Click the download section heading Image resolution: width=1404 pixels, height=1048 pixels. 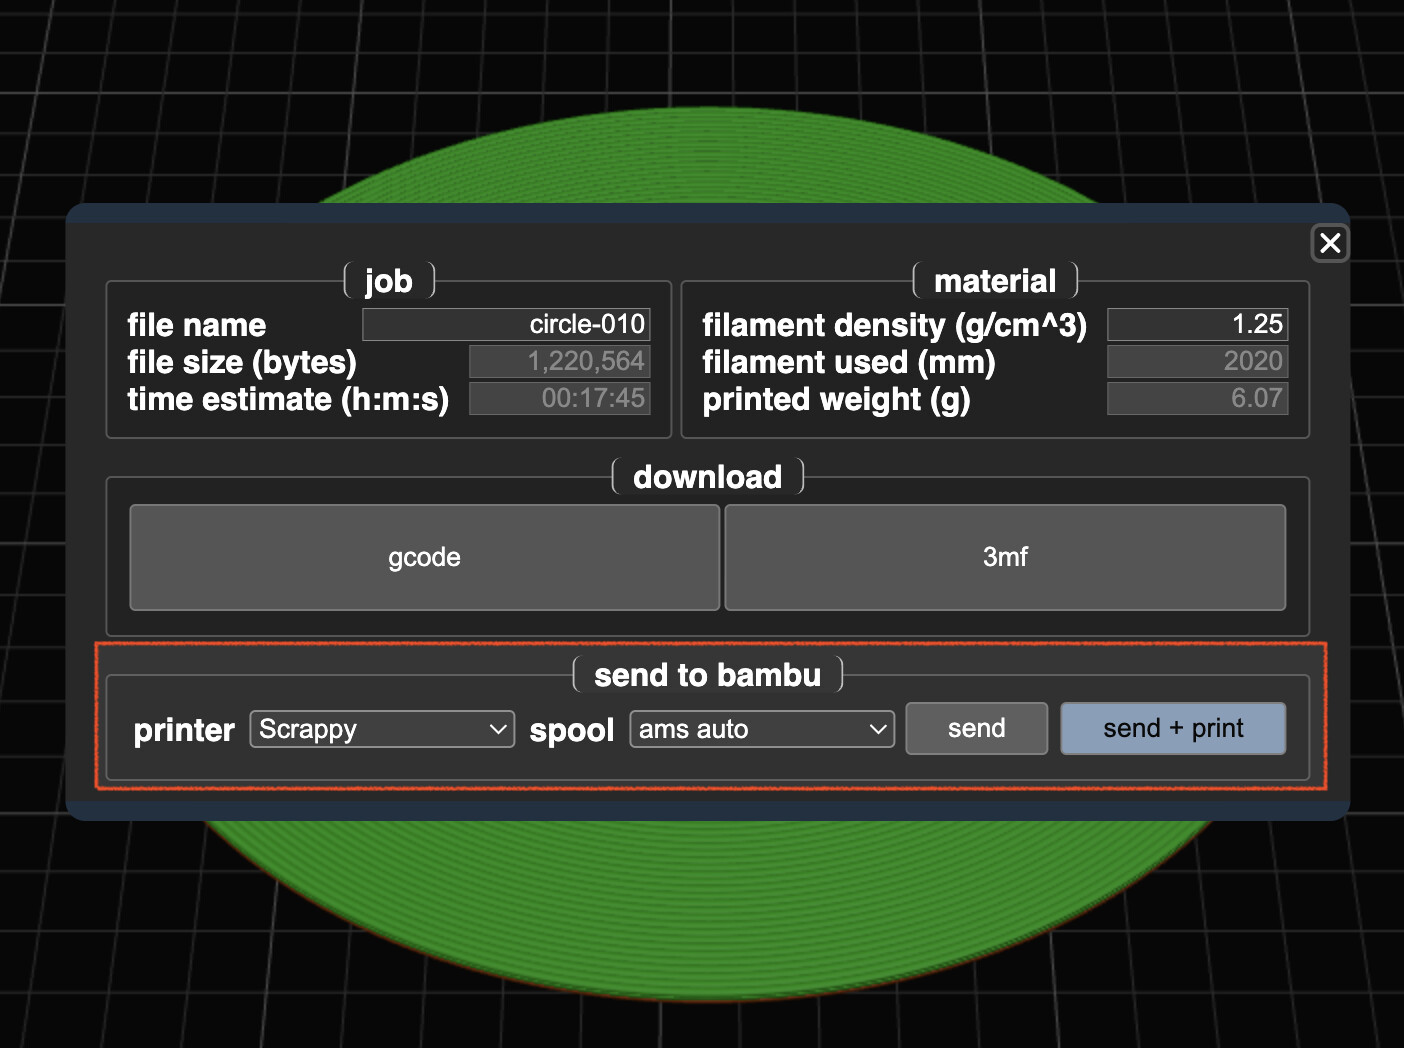point(707,477)
